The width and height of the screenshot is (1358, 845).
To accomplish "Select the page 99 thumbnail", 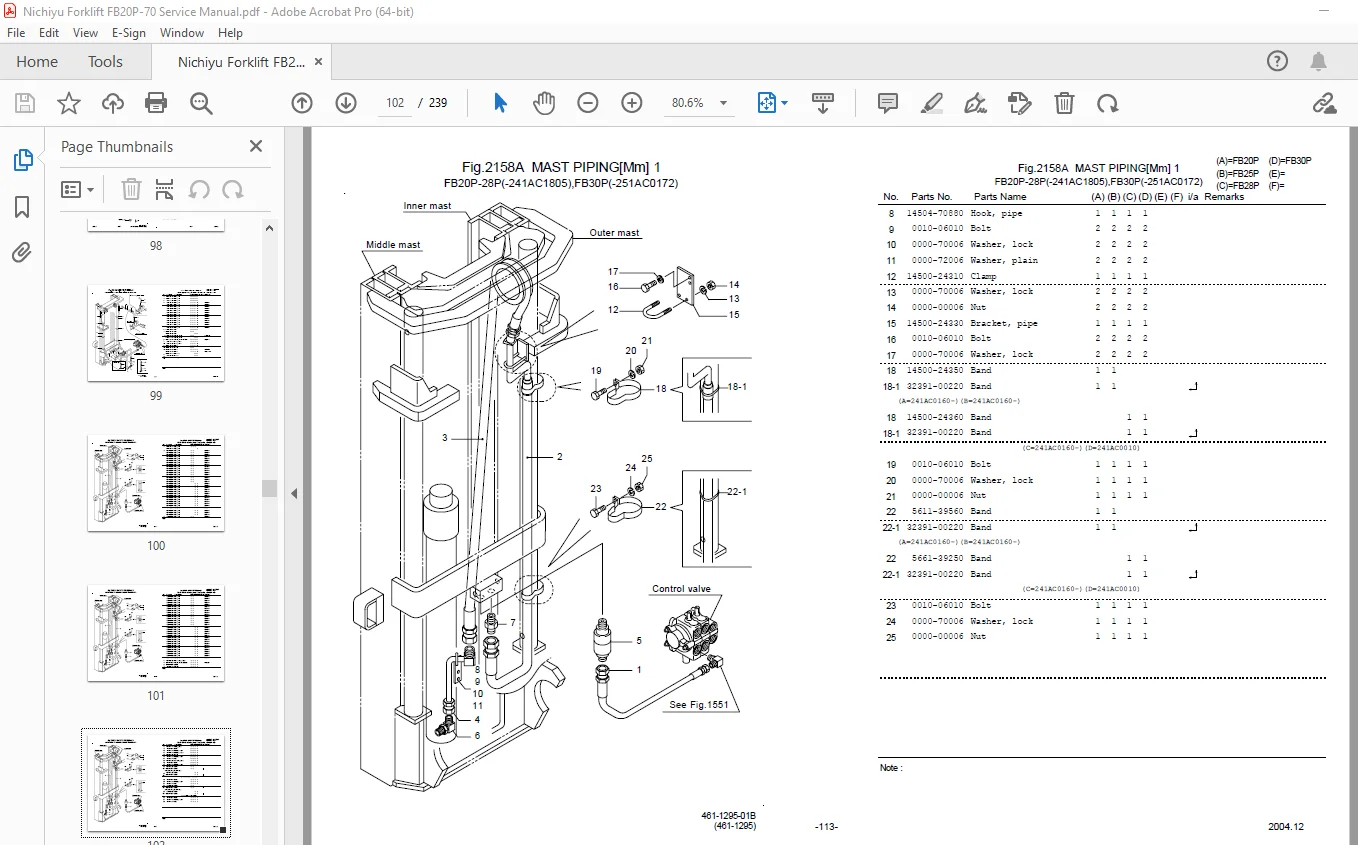I will [x=156, y=334].
